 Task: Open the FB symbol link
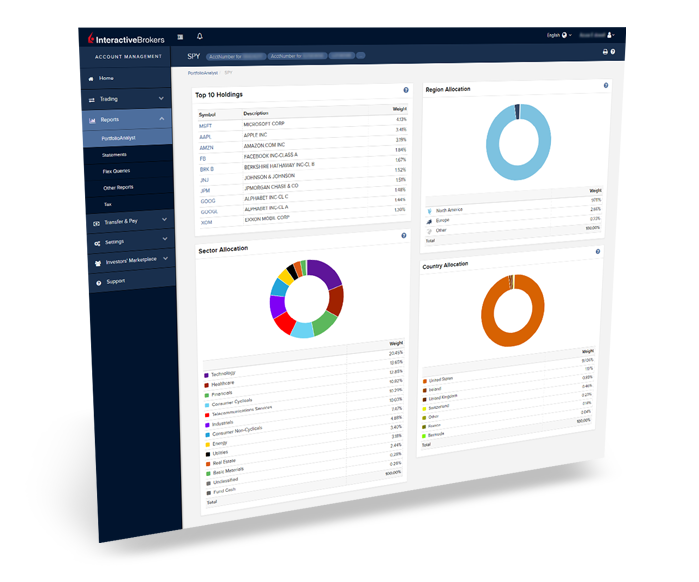203,159
